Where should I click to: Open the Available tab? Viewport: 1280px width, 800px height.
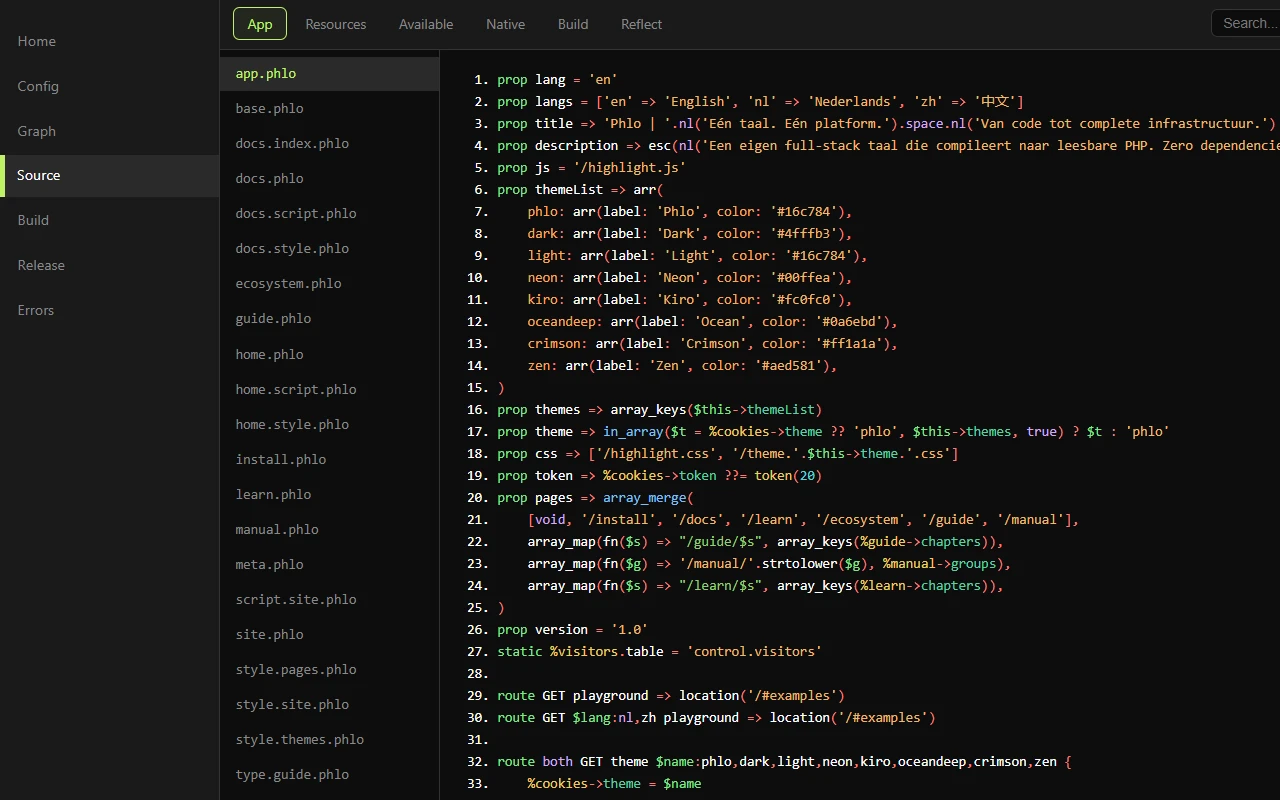426,24
